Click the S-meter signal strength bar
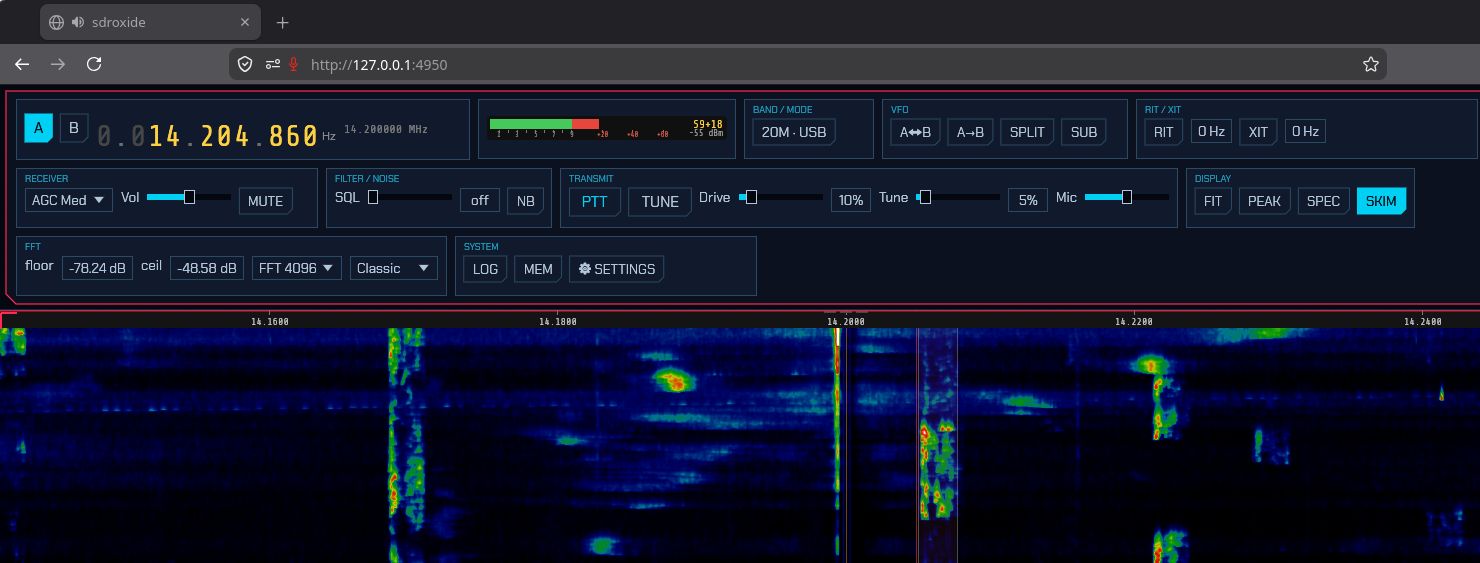The height and width of the screenshot is (563, 1480). click(x=606, y=128)
